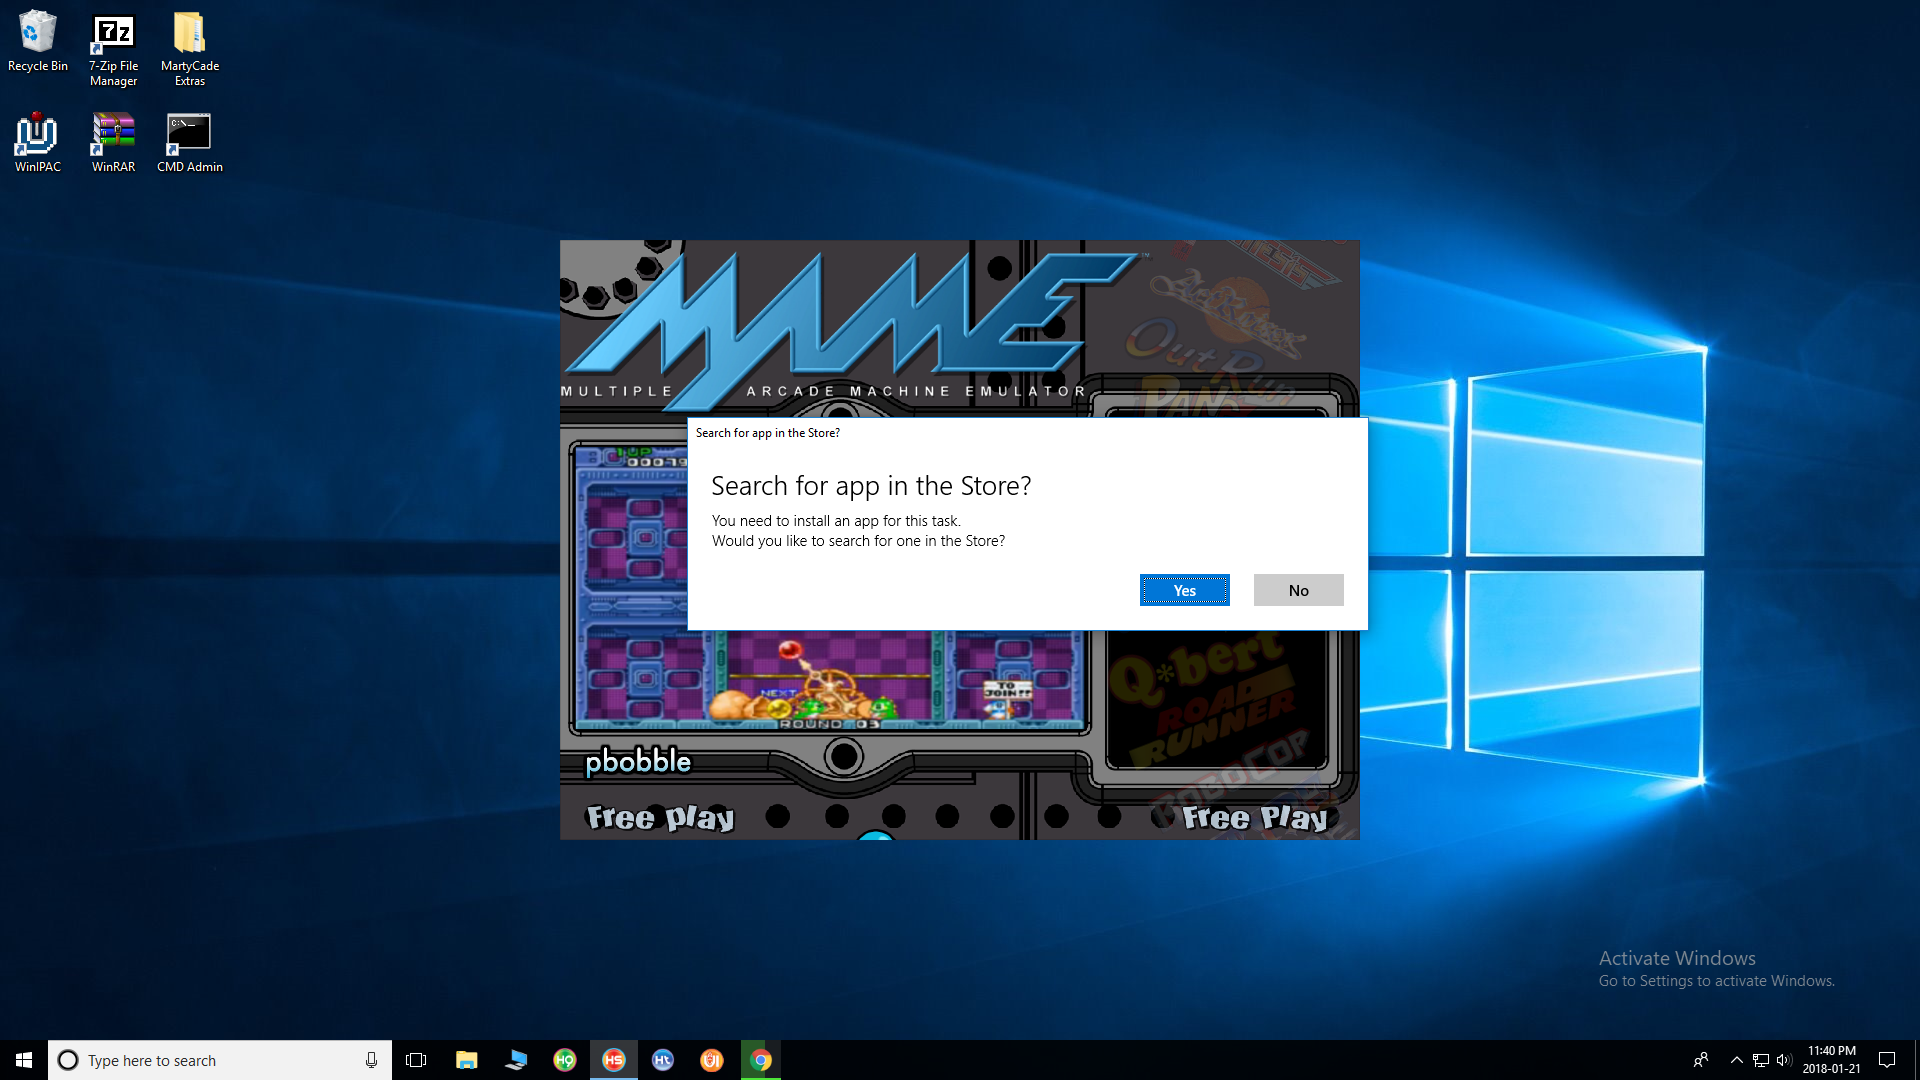1920x1080 pixels.
Task: Click No to dismiss the Store prompt
Action: [1298, 590]
